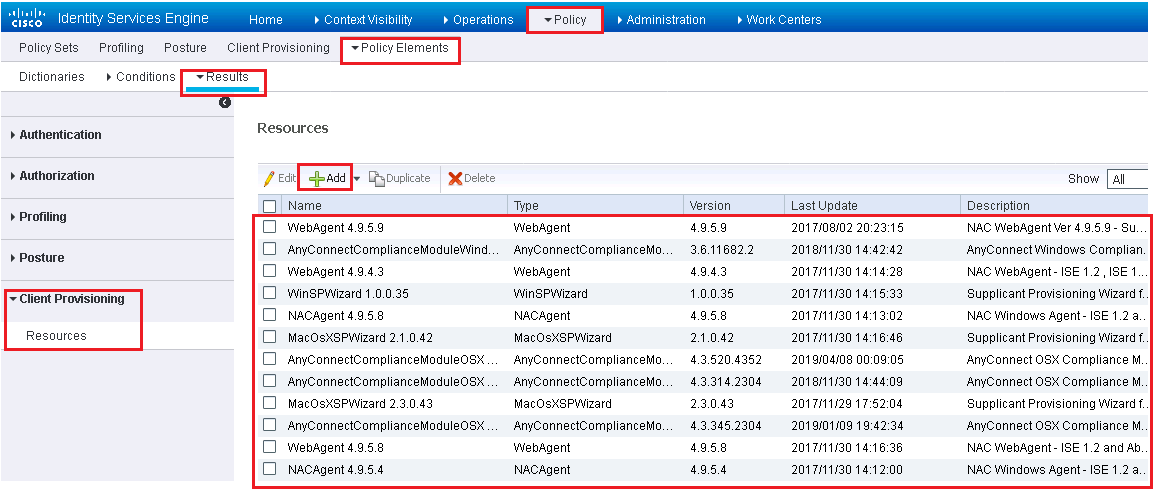Image resolution: width=1160 pixels, height=501 pixels.
Task: Check the WebAgent 4.9.5.9 row checkbox
Action: [x=269, y=226]
